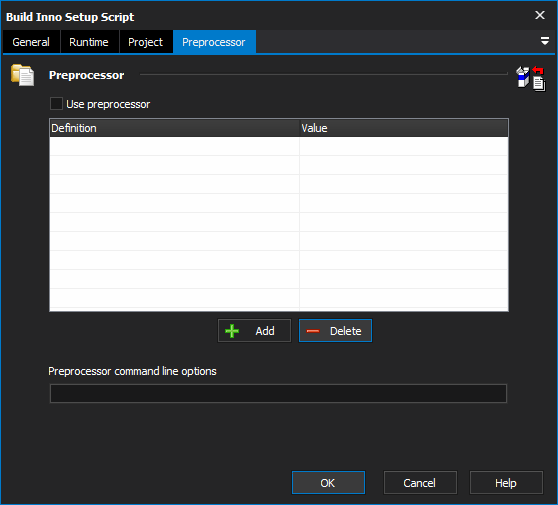The image size is (558, 505).
Task: Go to the Project tab
Action: [146, 42]
